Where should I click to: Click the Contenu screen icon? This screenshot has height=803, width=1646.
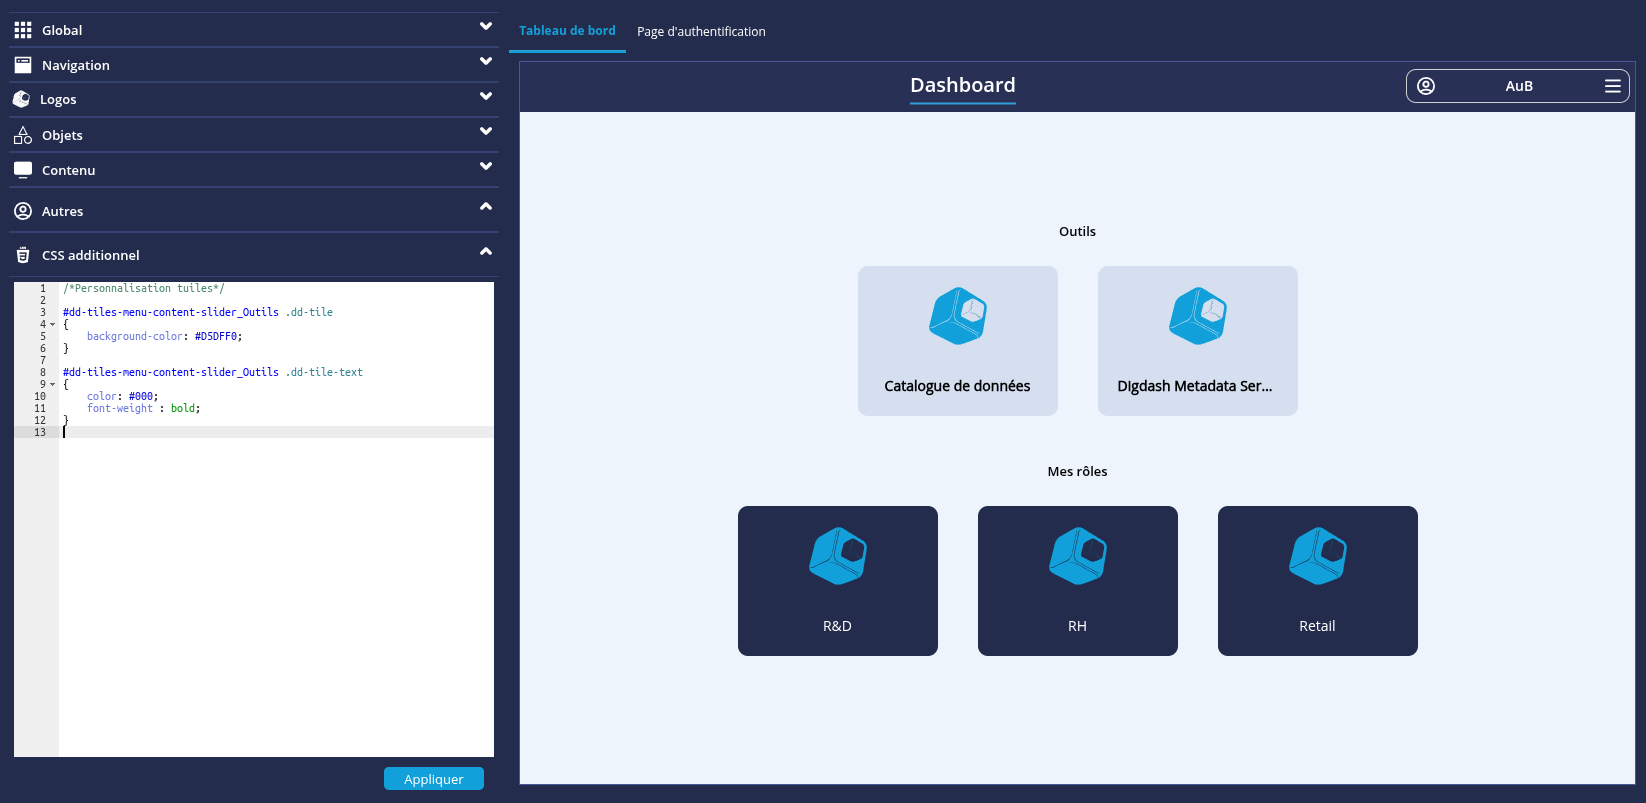pos(23,170)
